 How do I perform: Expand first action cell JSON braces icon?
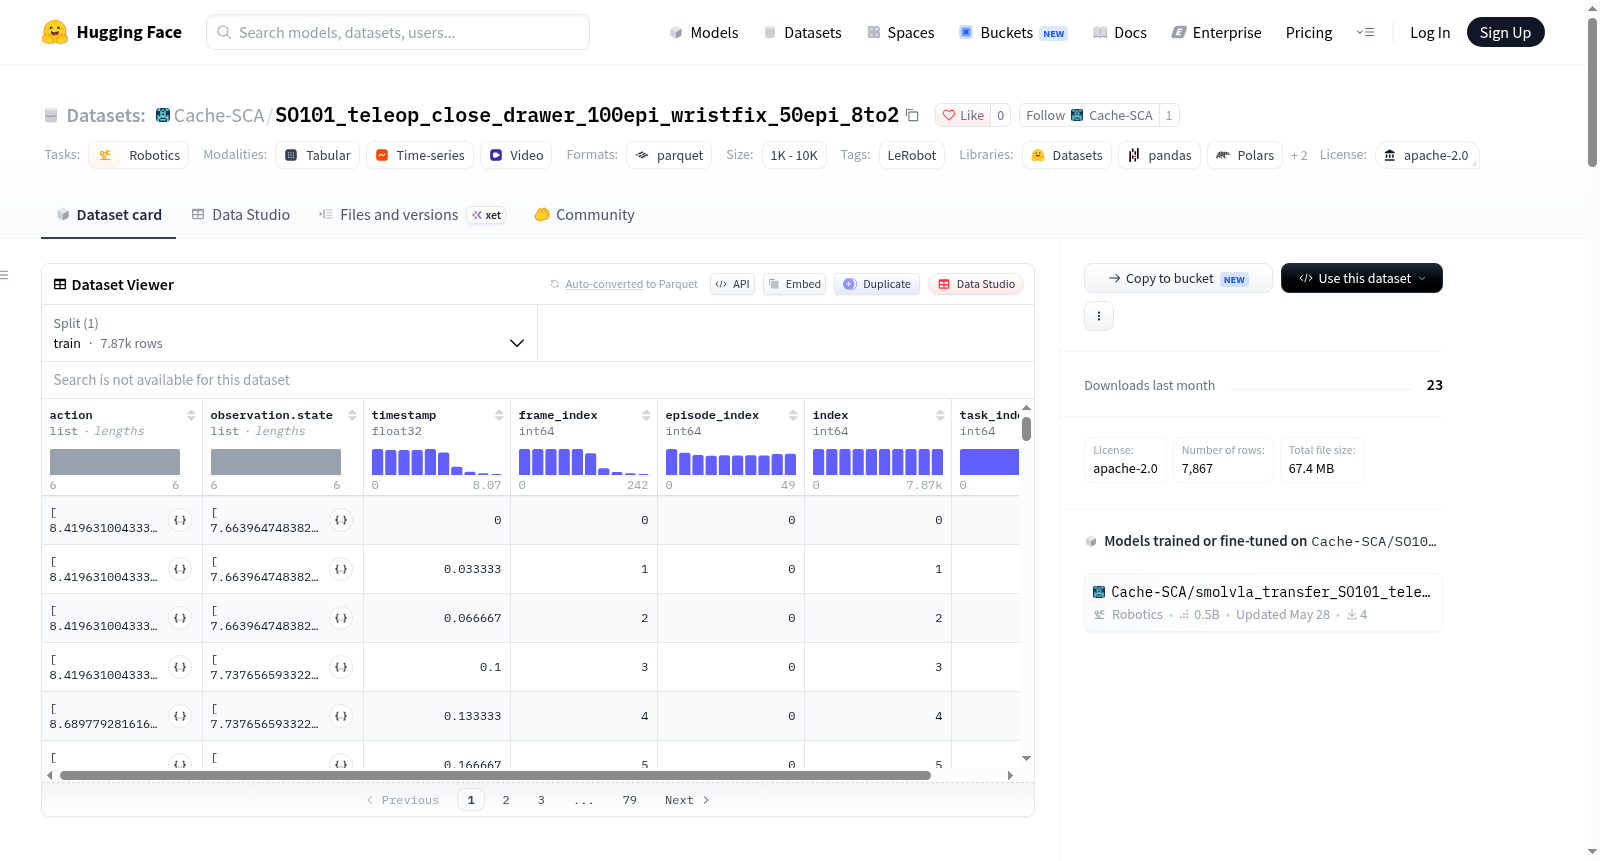pos(180,520)
